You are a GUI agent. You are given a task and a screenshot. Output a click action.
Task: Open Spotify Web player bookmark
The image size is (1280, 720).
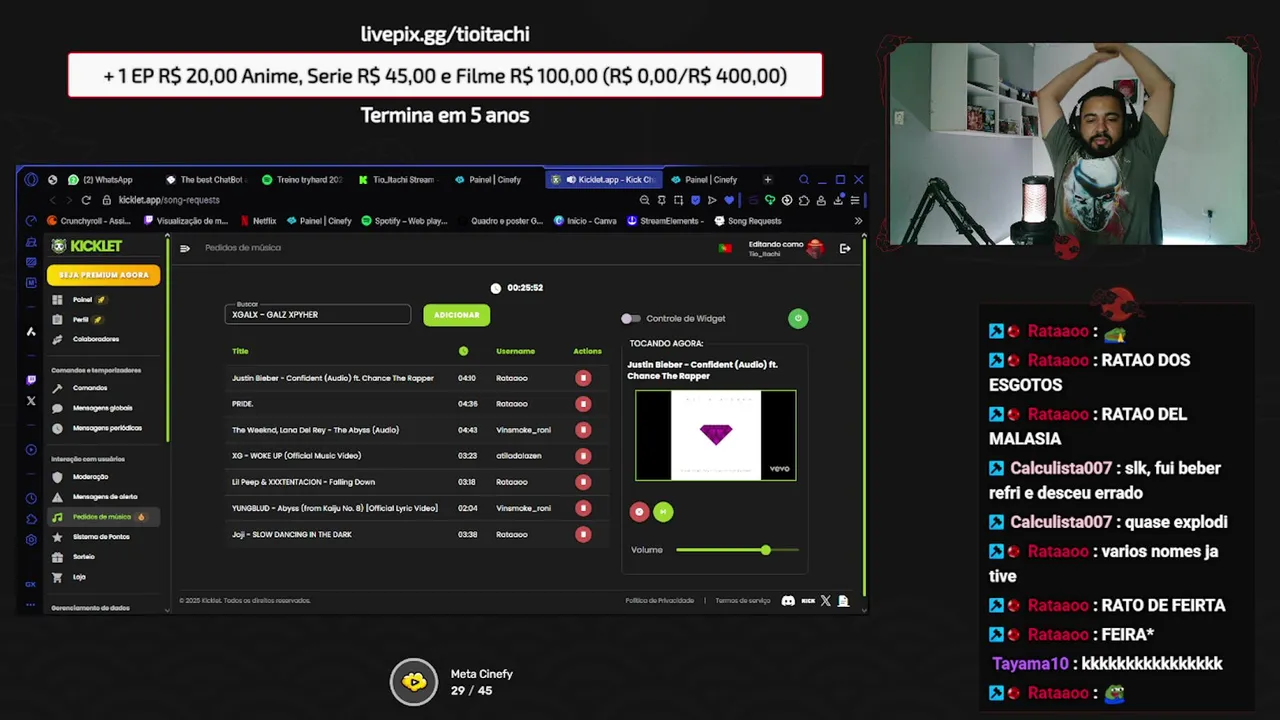tap(405, 221)
